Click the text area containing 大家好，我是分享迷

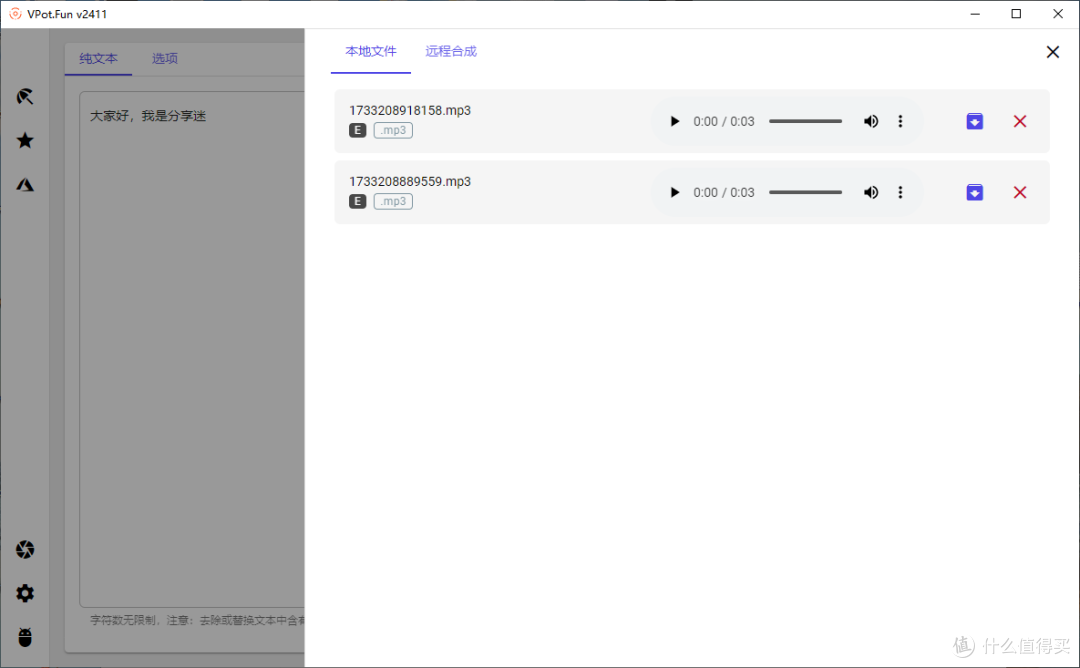pos(192,349)
